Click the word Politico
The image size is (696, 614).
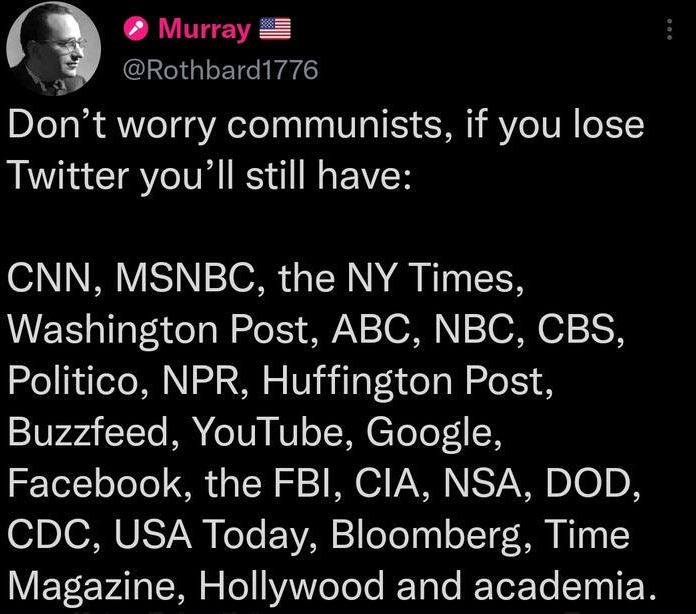[73, 380]
